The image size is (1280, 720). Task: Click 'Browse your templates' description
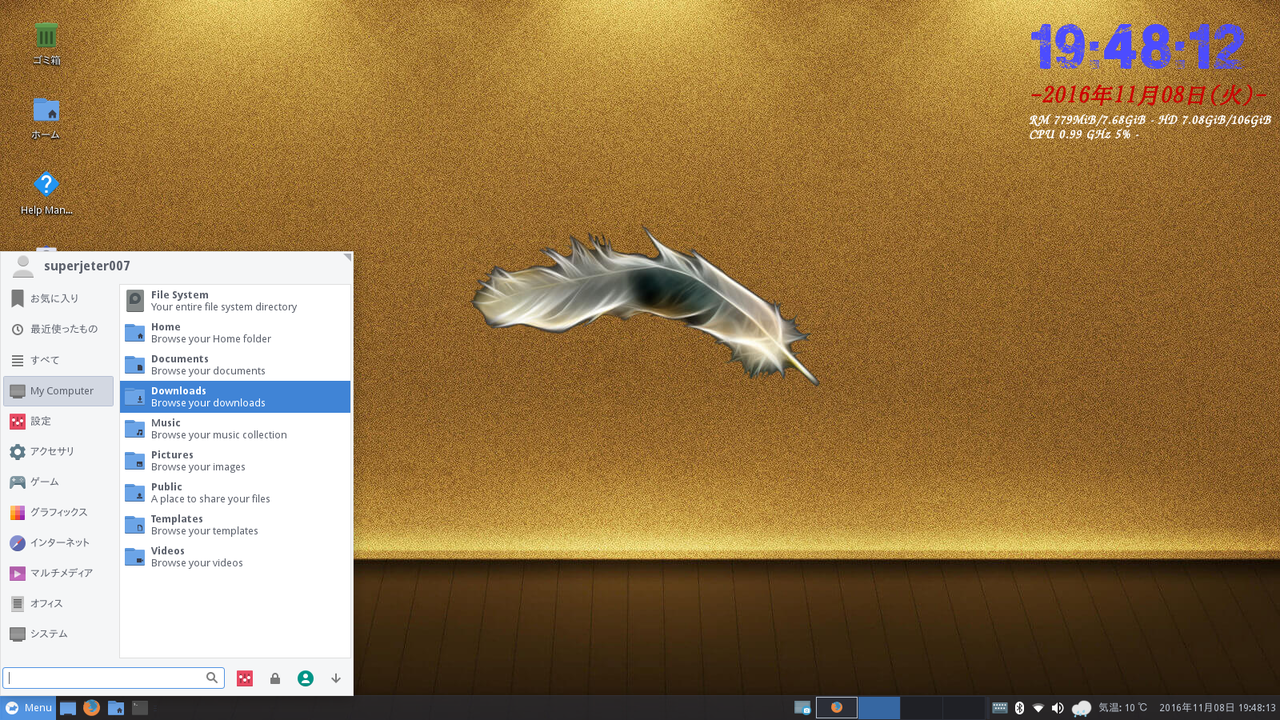[x=204, y=531]
